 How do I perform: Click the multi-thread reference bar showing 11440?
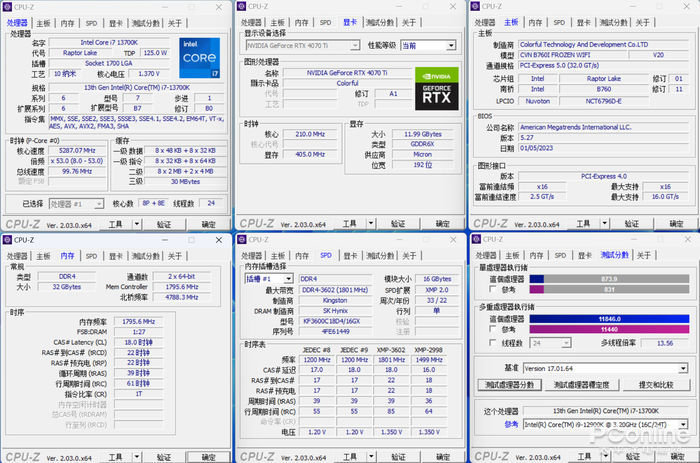(609, 329)
